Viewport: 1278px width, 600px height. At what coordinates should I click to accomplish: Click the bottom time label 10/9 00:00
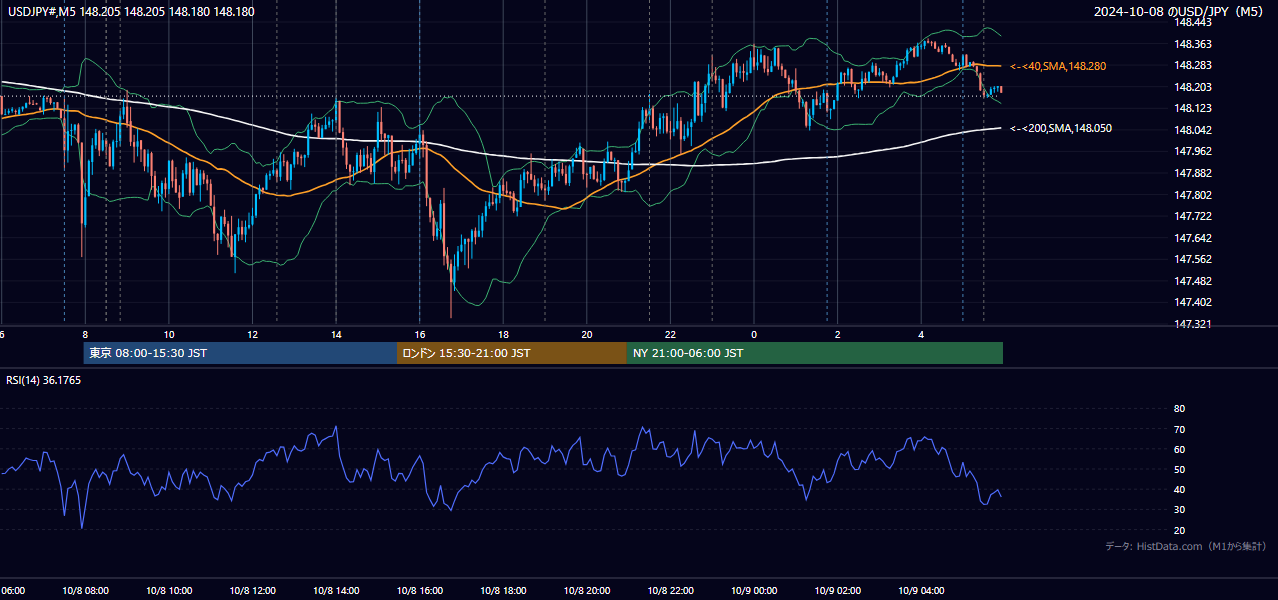point(754,590)
